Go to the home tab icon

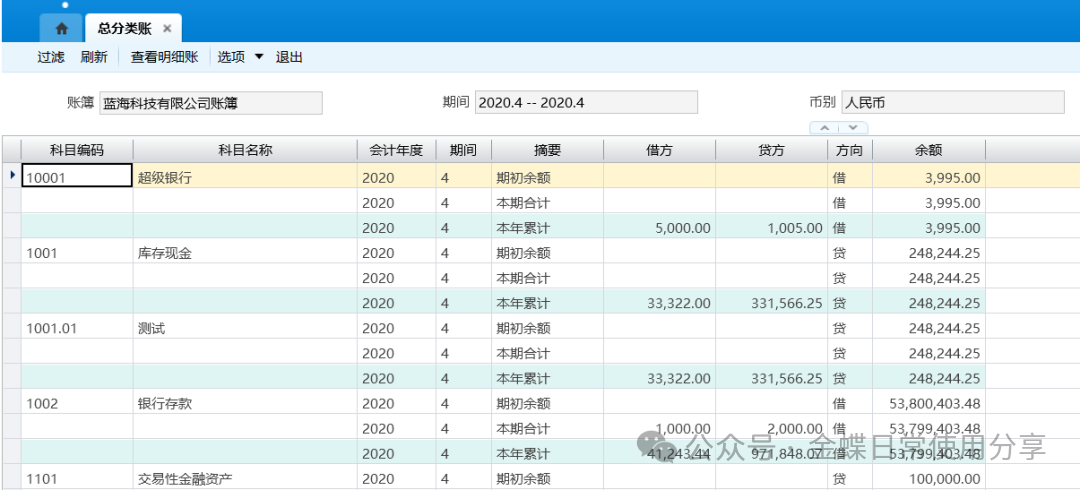click(x=61, y=28)
